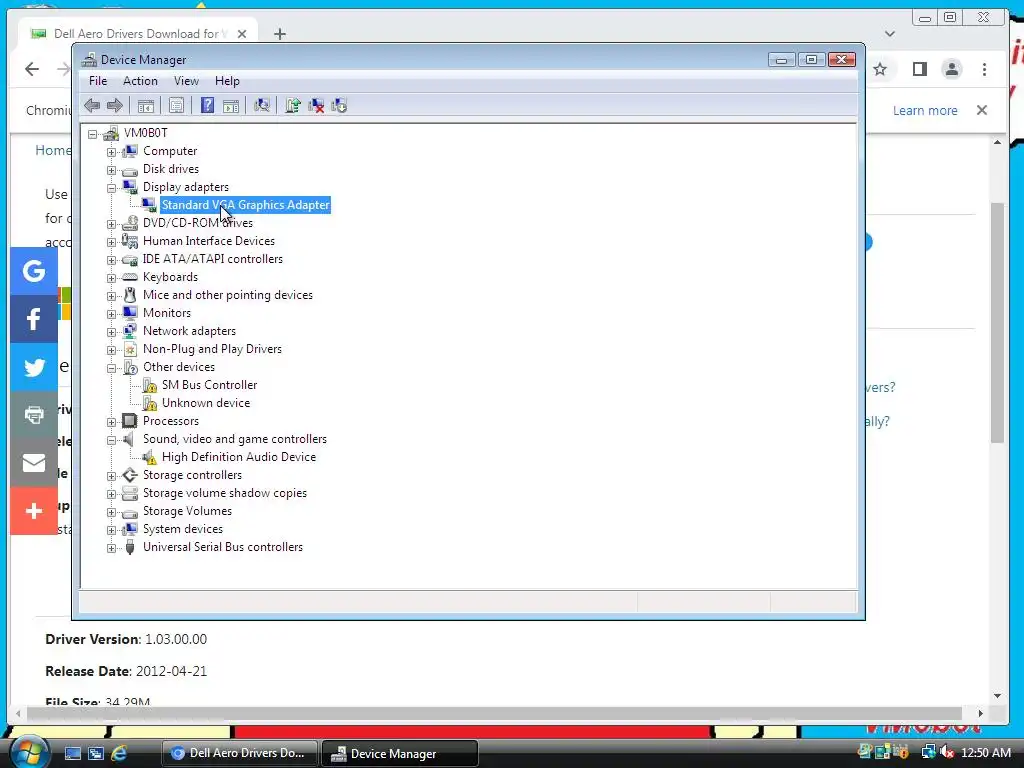This screenshot has width=1024, height=768.
Task: Click the Back arrow in Device Manager toolbar
Action: [x=92, y=105]
